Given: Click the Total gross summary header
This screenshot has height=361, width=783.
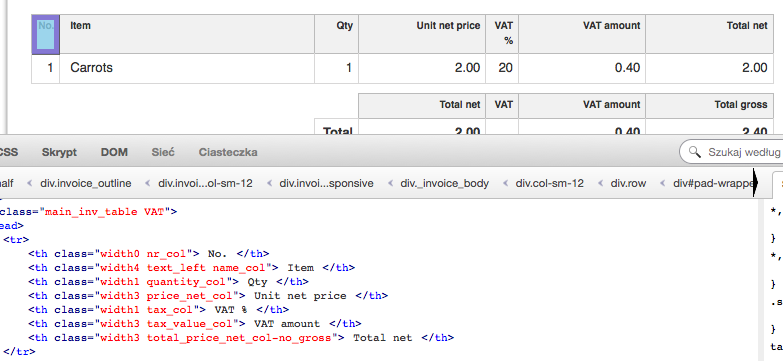Looking at the screenshot, I should (710, 105).
